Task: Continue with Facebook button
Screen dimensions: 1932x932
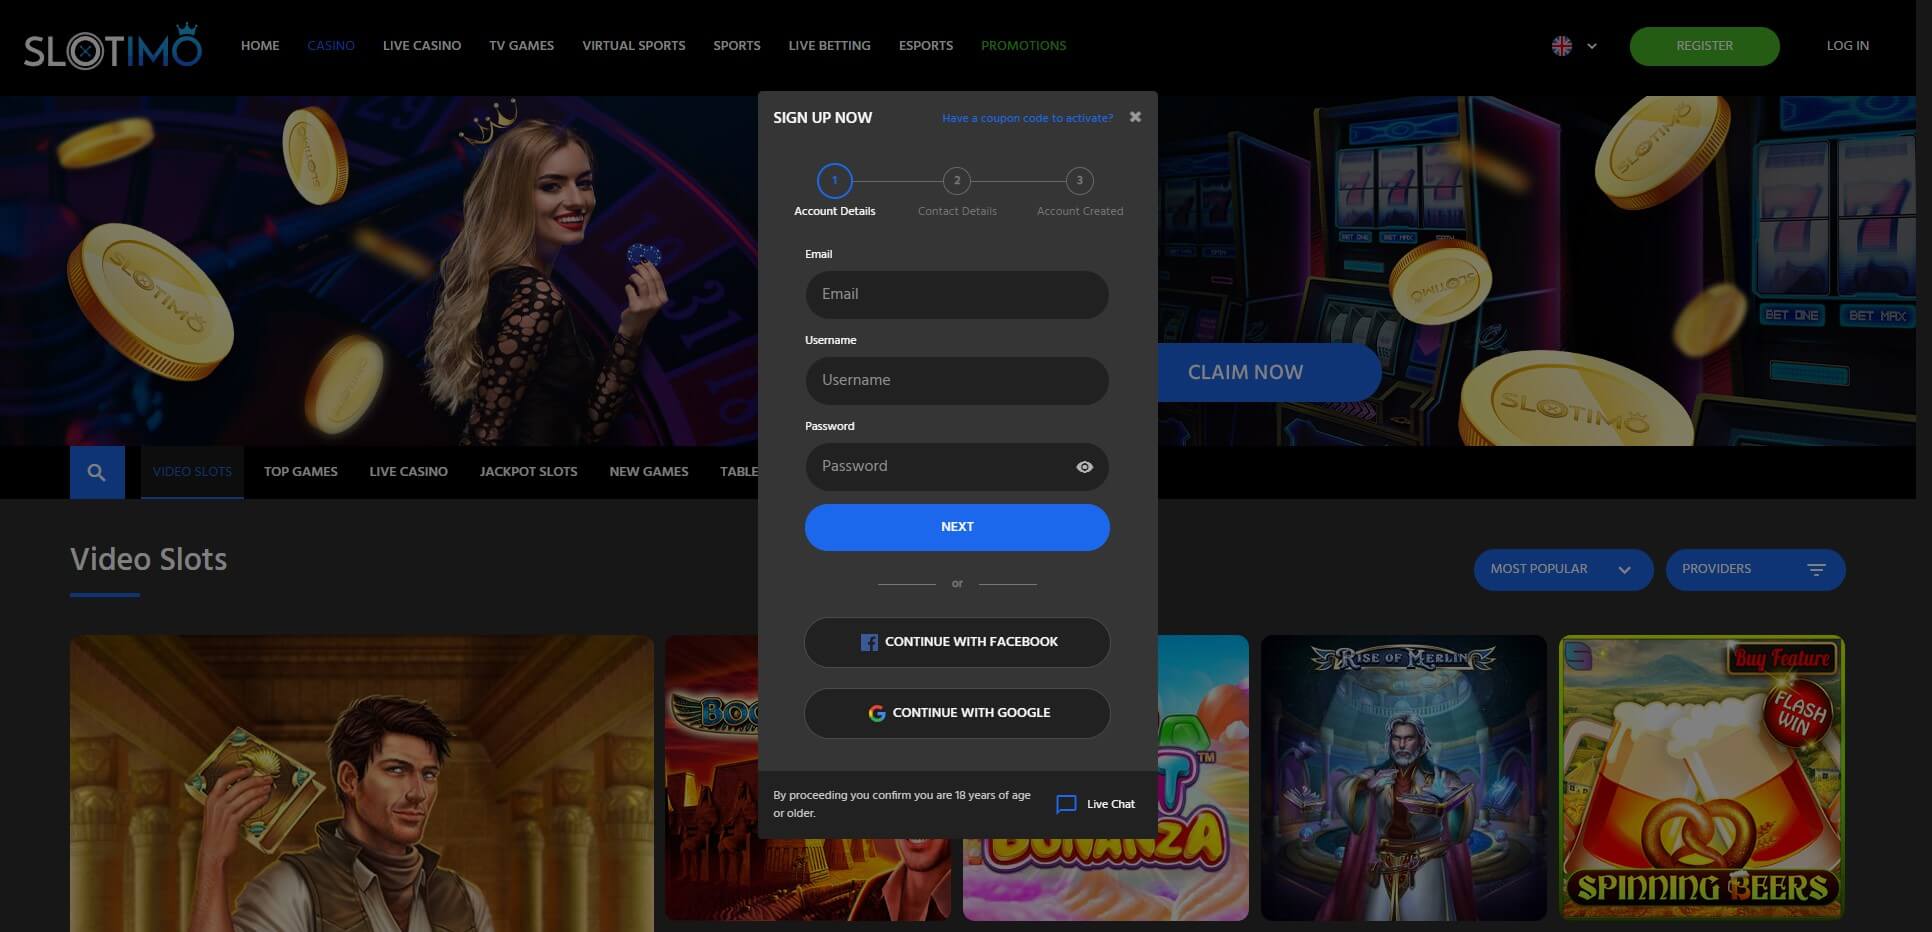Action: point(957,642)
